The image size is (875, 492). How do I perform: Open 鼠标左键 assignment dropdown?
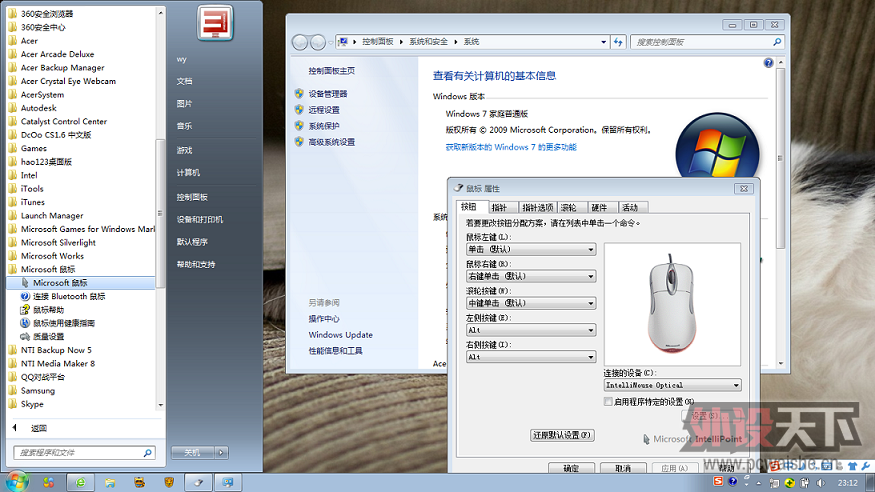[531, 249]
